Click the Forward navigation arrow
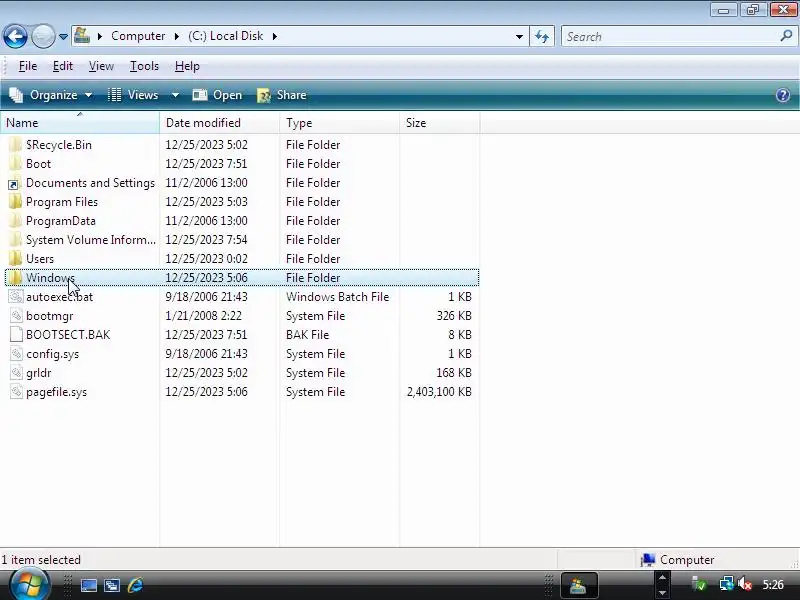 click(43, 36)
